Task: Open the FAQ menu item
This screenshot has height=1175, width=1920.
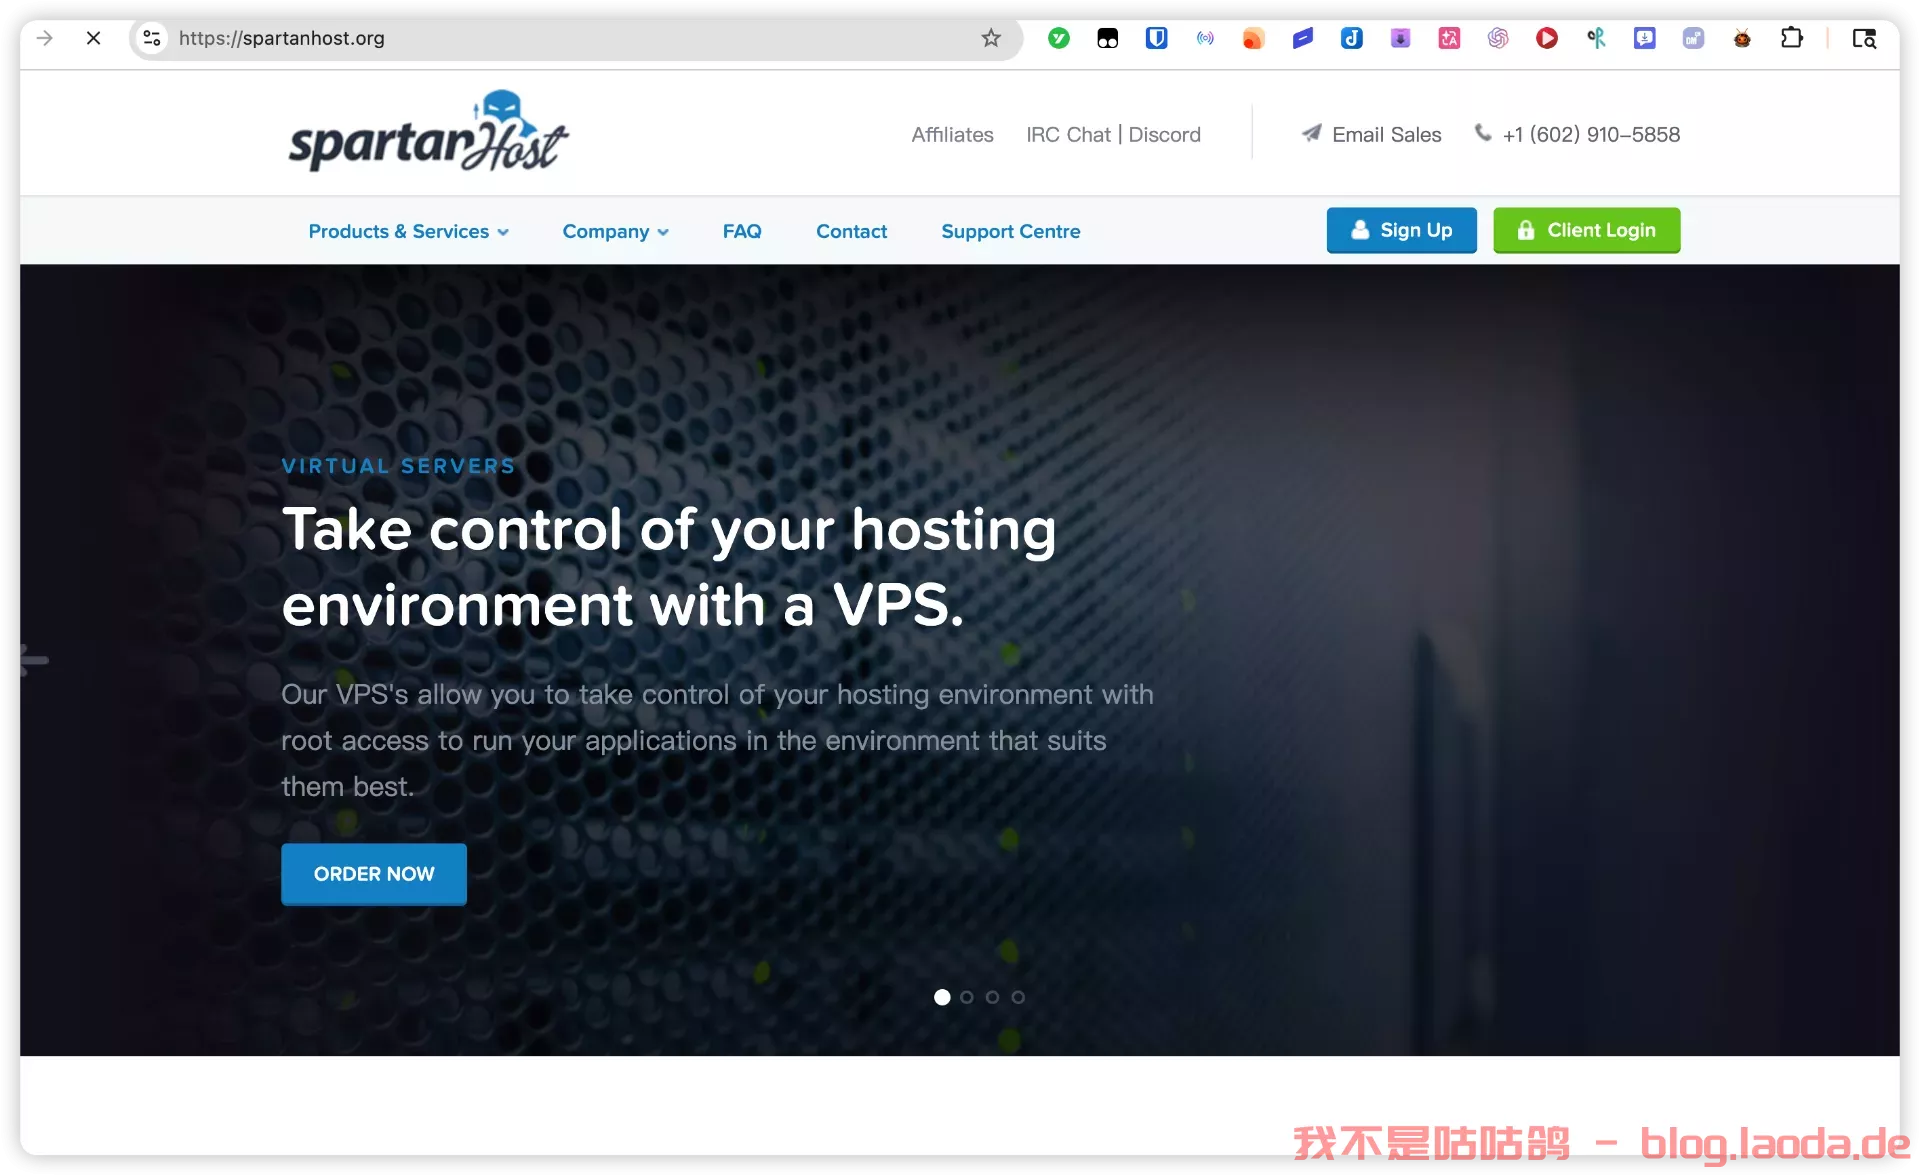Action: [x=742, y=231]
